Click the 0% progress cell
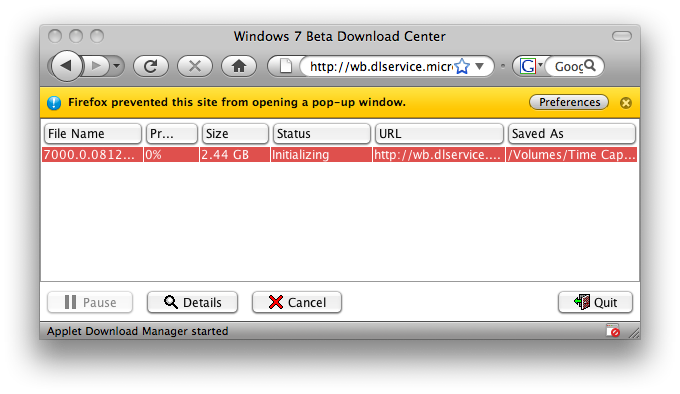The width and height of the screenshot is (680, 394). point(171,155)
